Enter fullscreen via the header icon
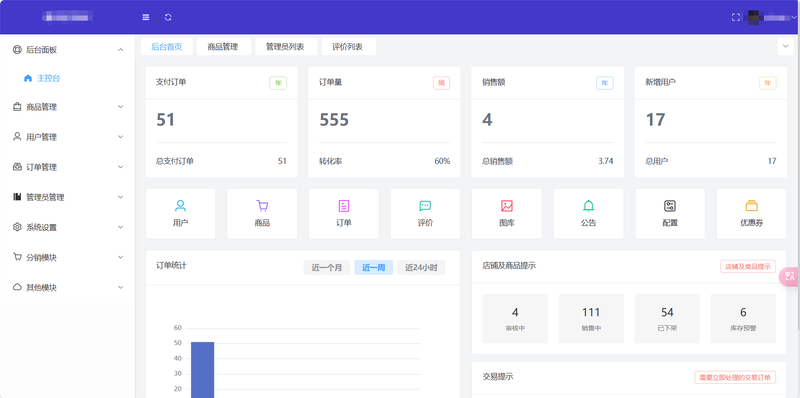This screenshot has width=800, height=398. [x=736, y=17]
